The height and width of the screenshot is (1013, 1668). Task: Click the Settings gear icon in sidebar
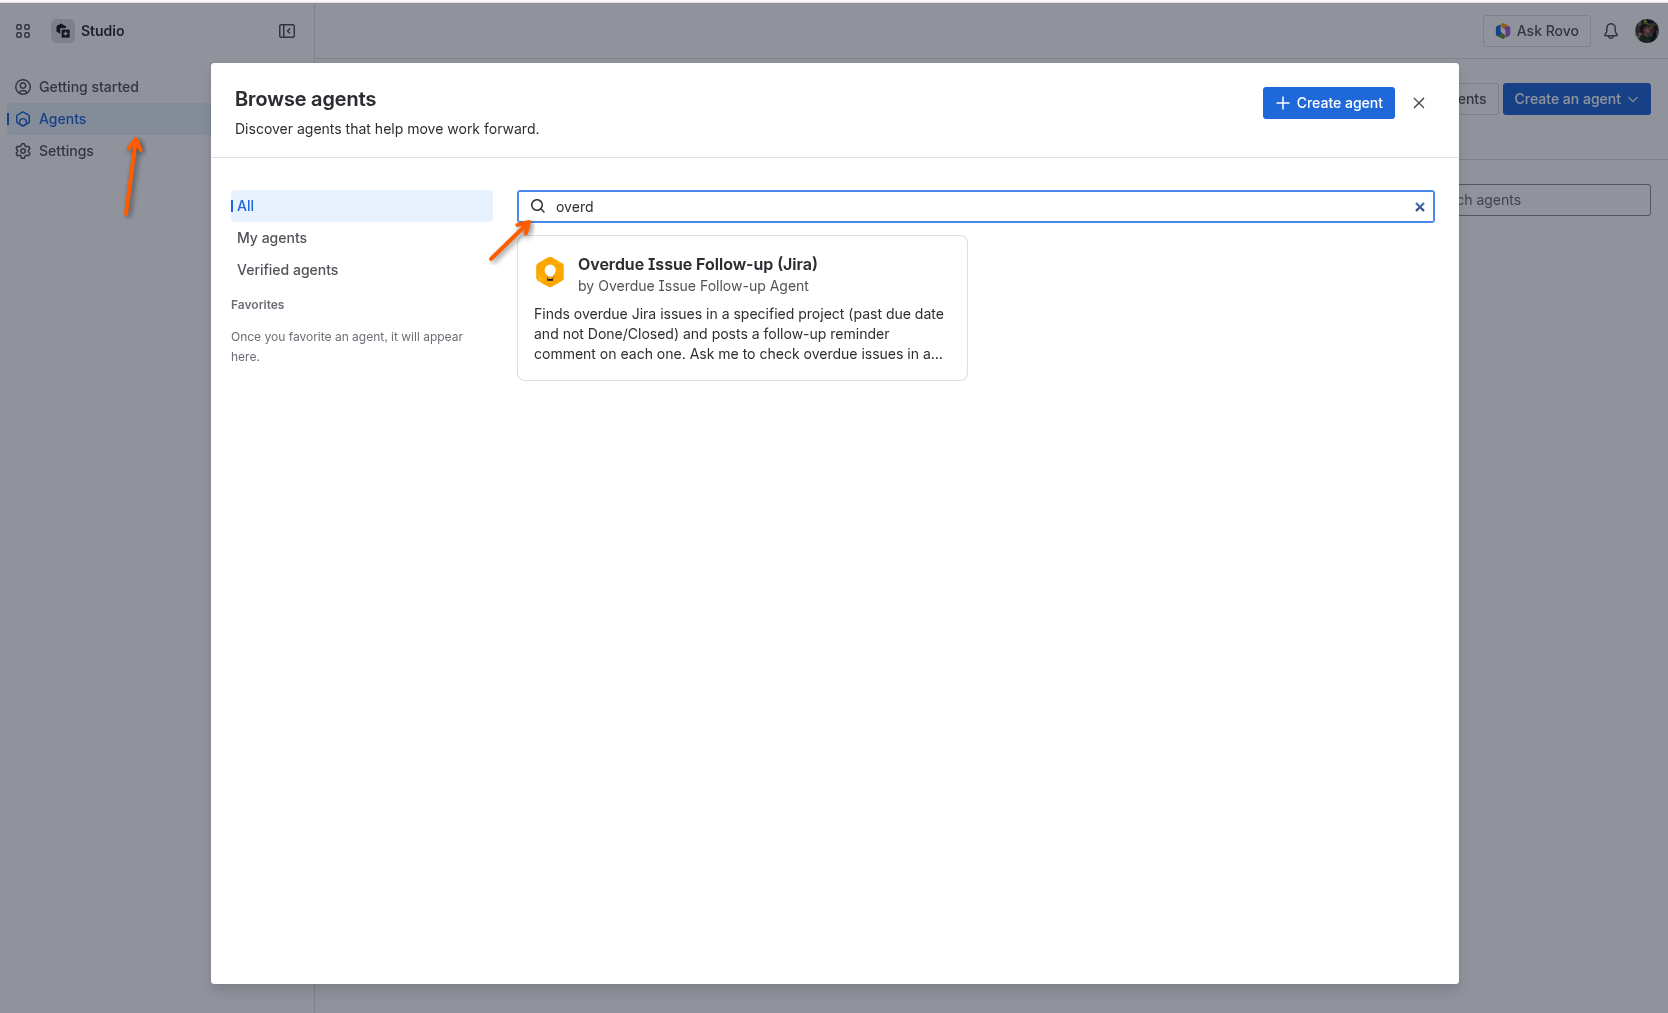23,151
